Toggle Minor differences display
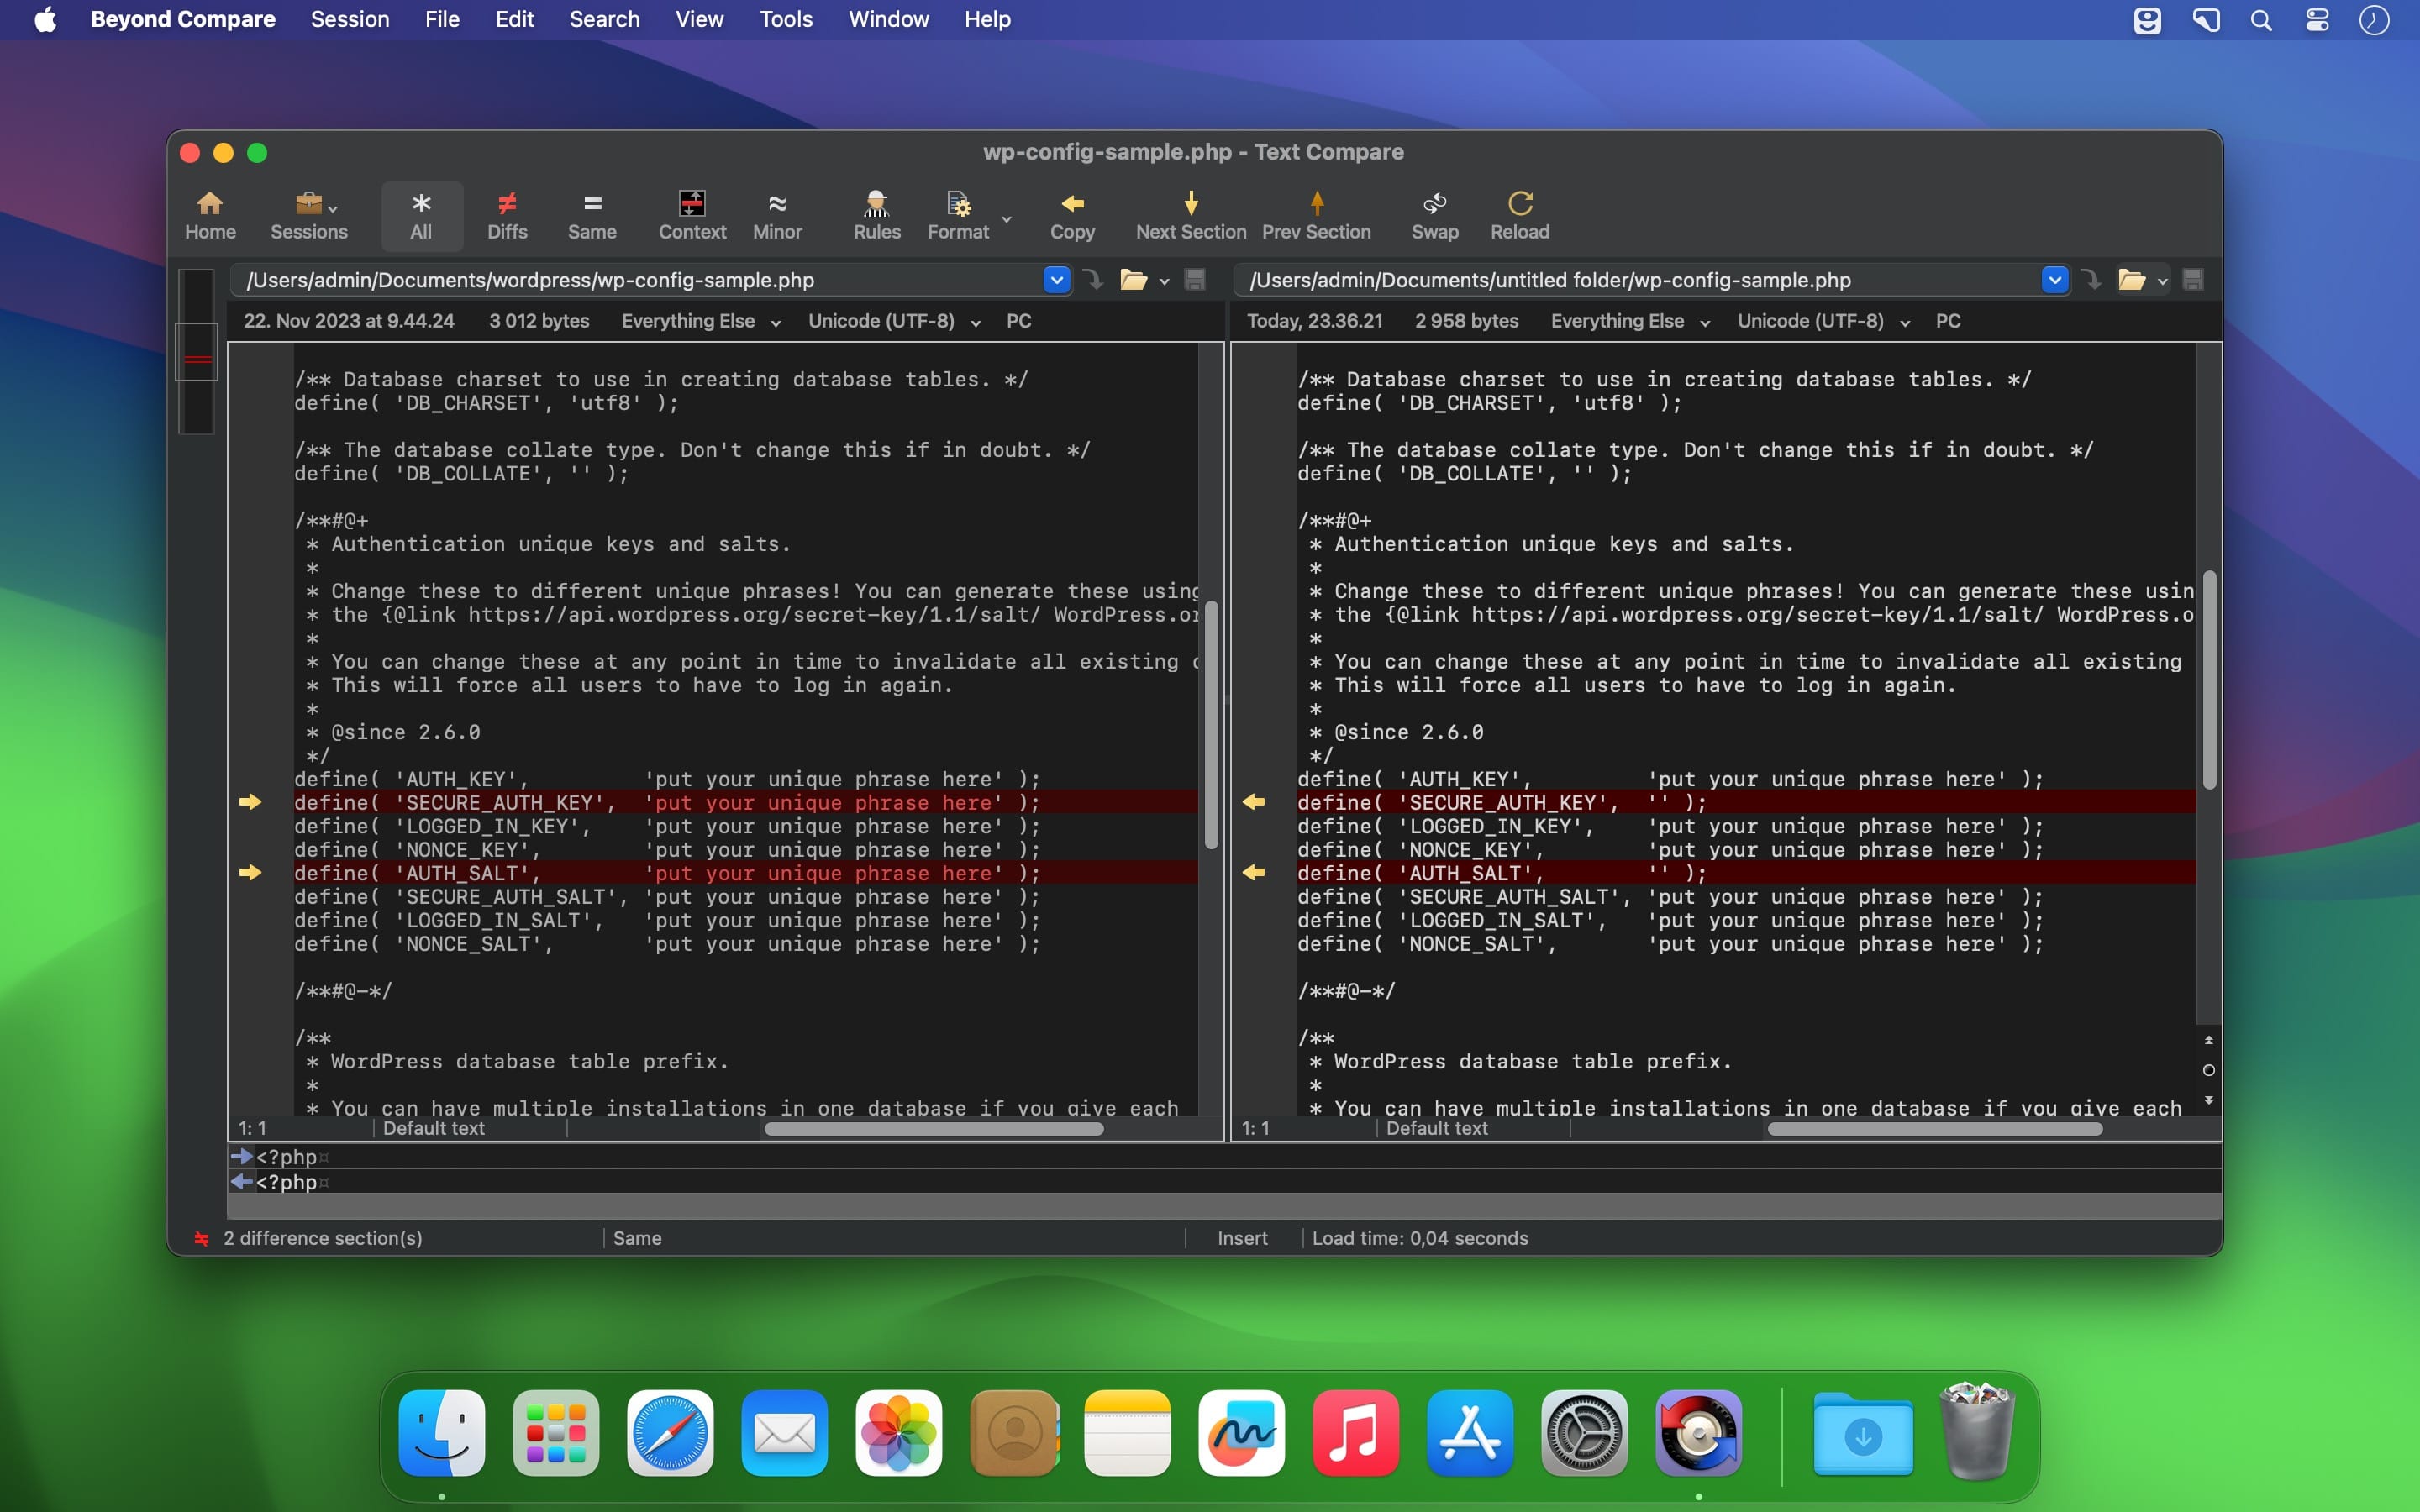The image size is (2420, 1512). [x=777, y=216]
